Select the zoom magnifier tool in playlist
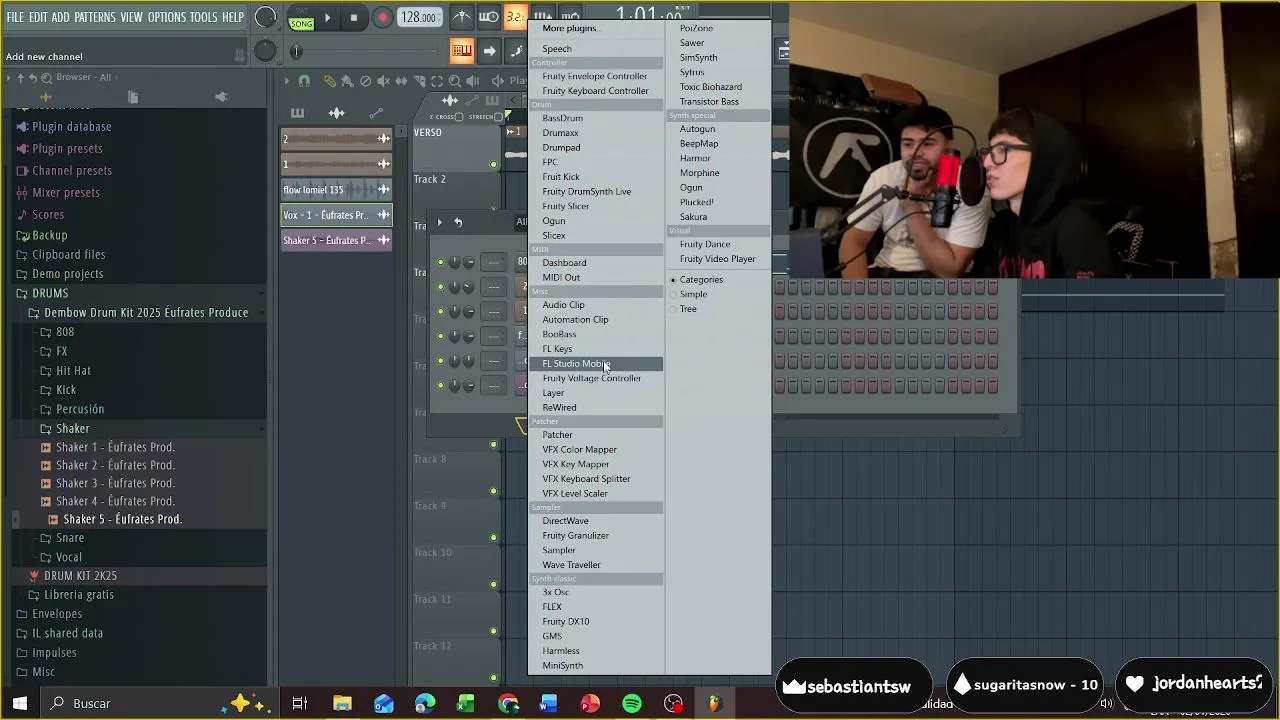 [455, 81]
